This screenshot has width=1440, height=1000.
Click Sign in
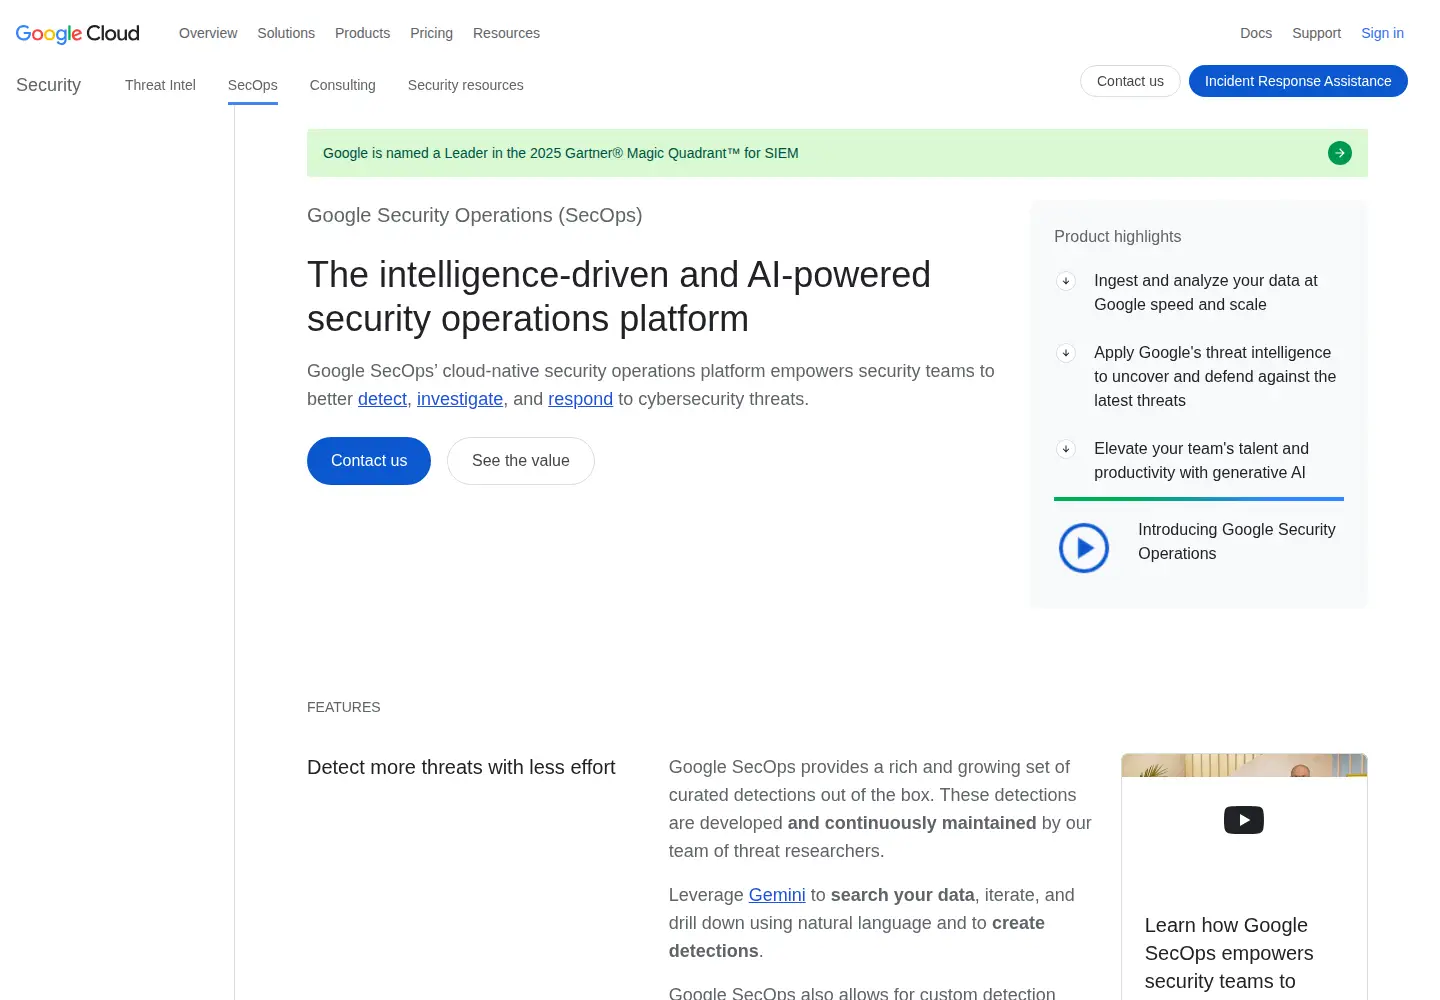click(x=1382, y=33)
